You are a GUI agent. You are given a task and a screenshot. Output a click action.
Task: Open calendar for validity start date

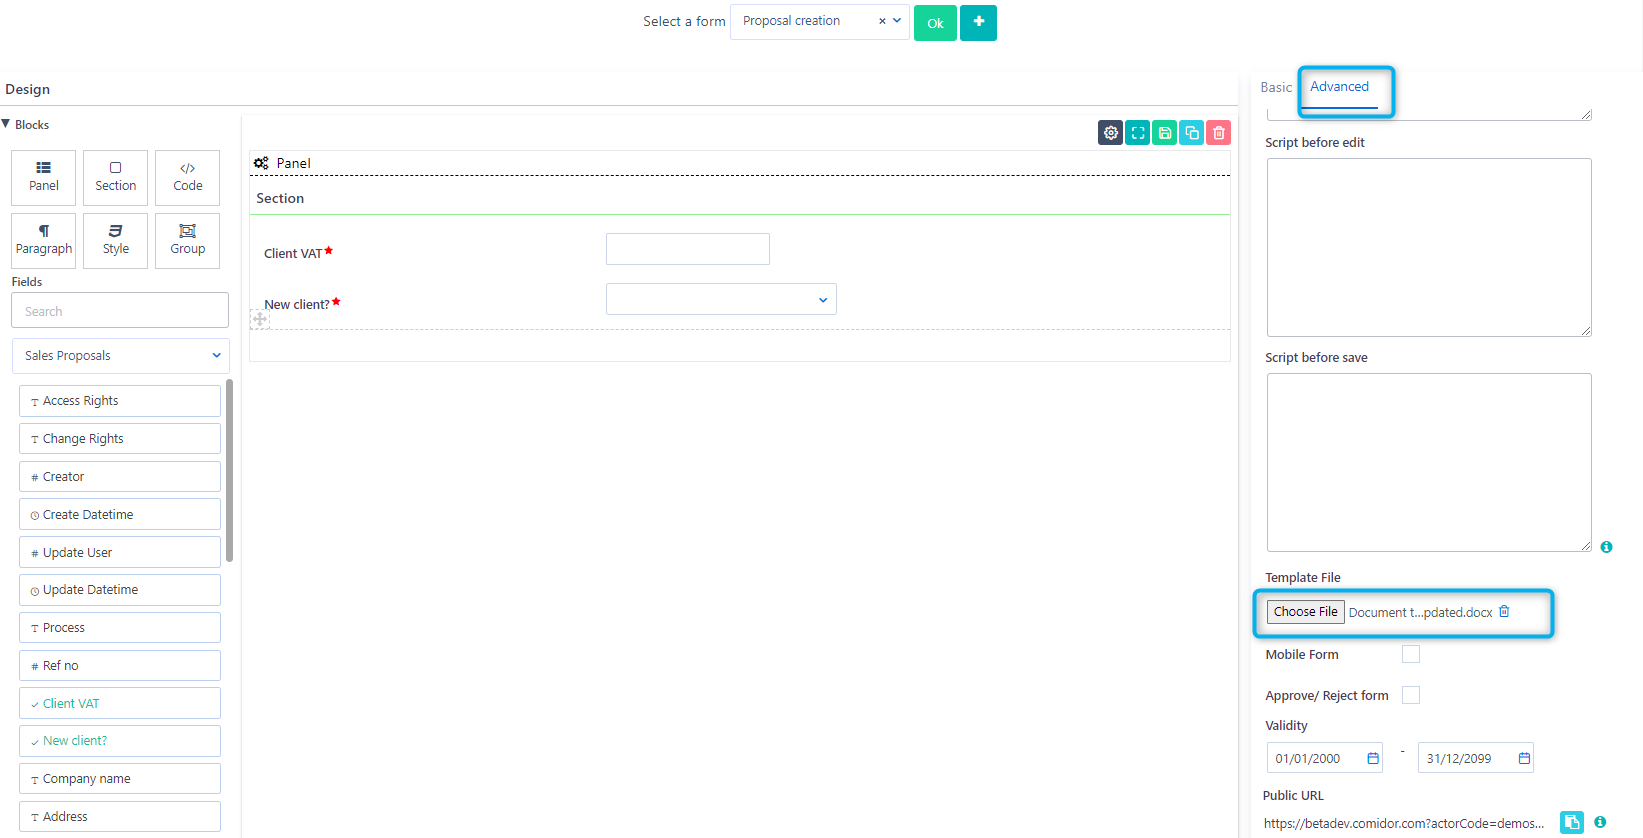(x=1373, y=759)
